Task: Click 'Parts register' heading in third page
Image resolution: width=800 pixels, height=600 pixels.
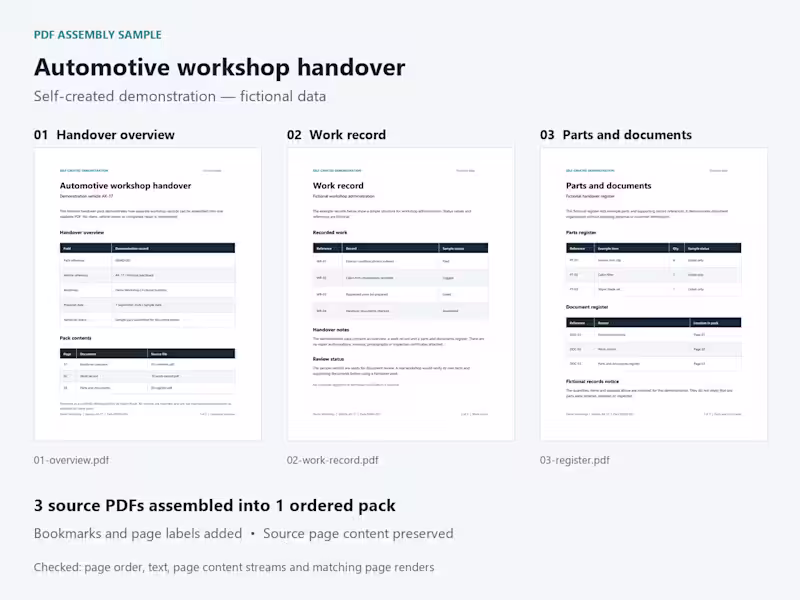Action: point(581,232)
